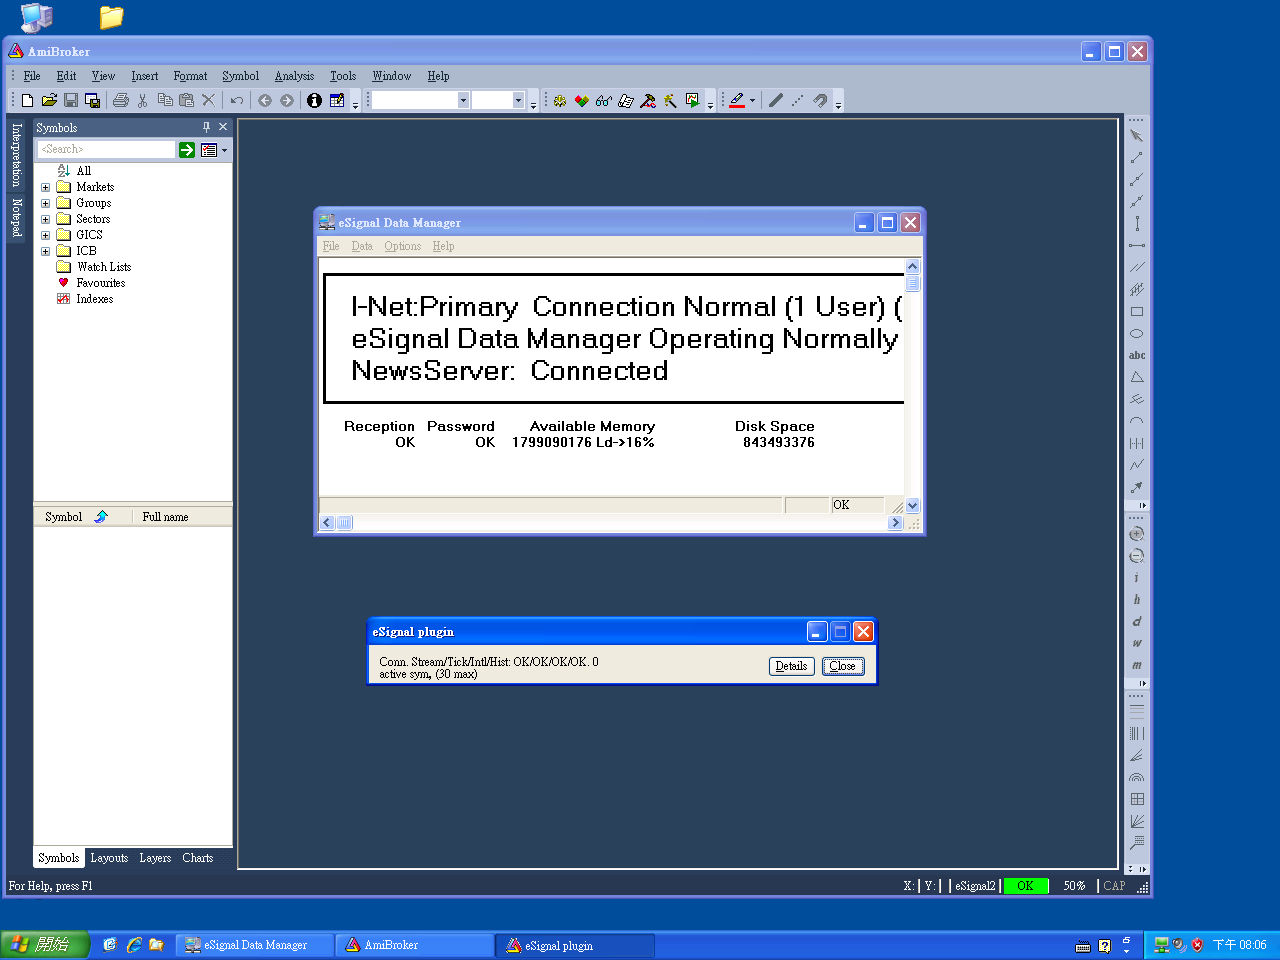Choose the Parallel lines tool
The width and height of the screenshot is (1280, 960).
coord(1137,268)
